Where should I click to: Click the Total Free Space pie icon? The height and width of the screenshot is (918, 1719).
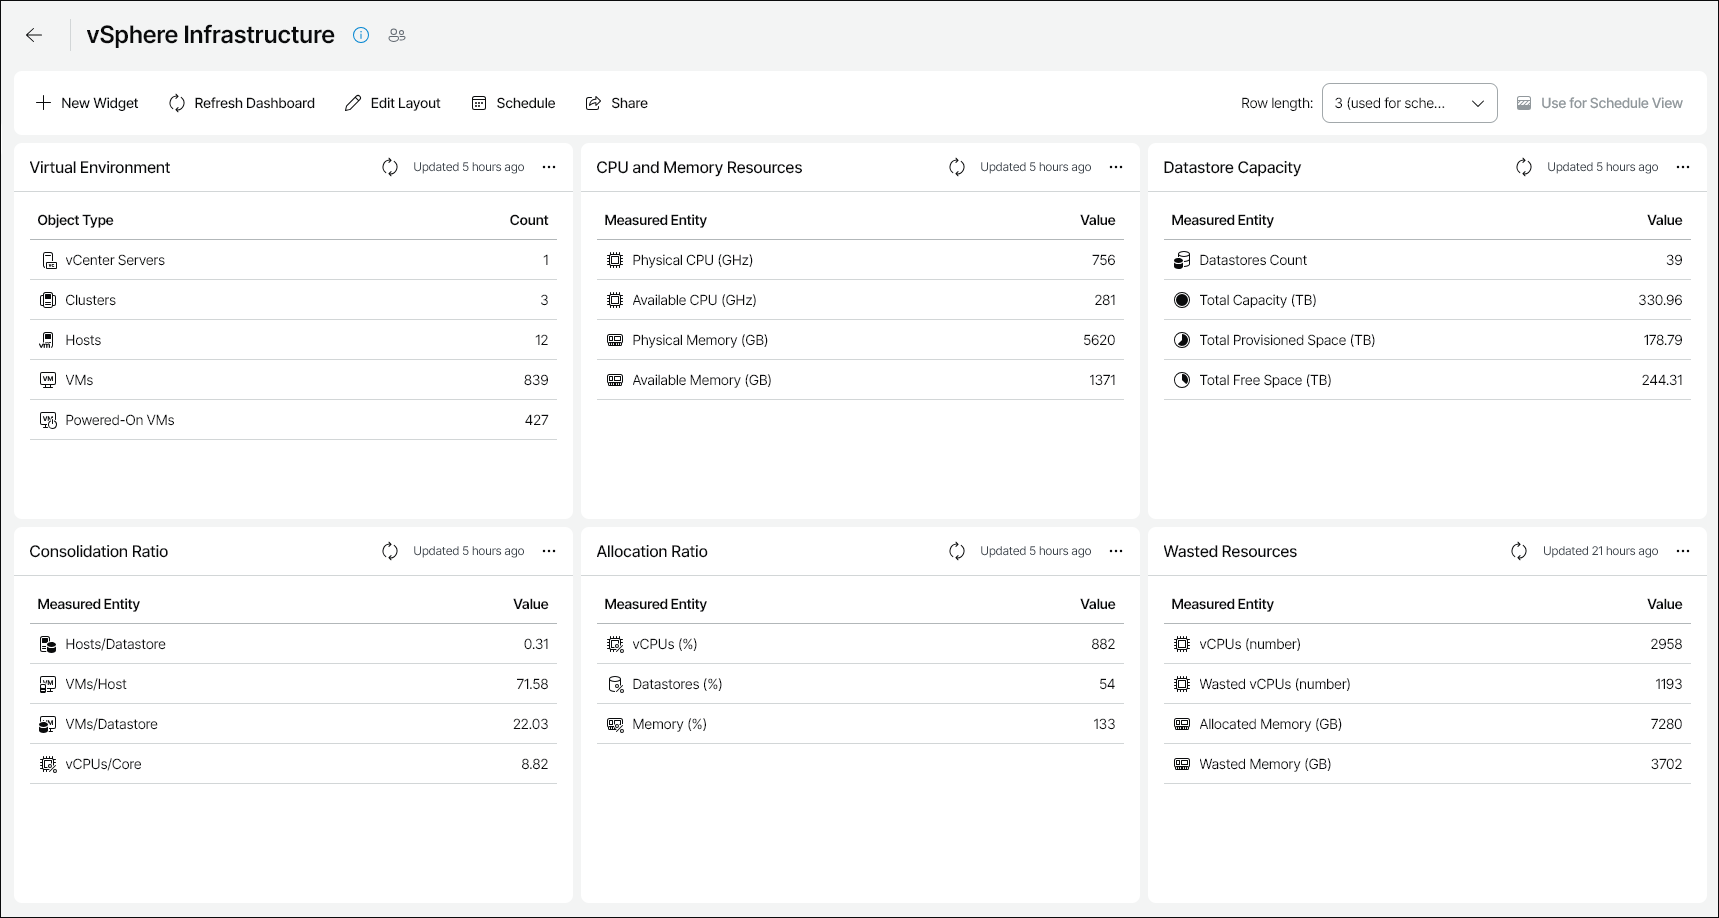click(1182, 380)
